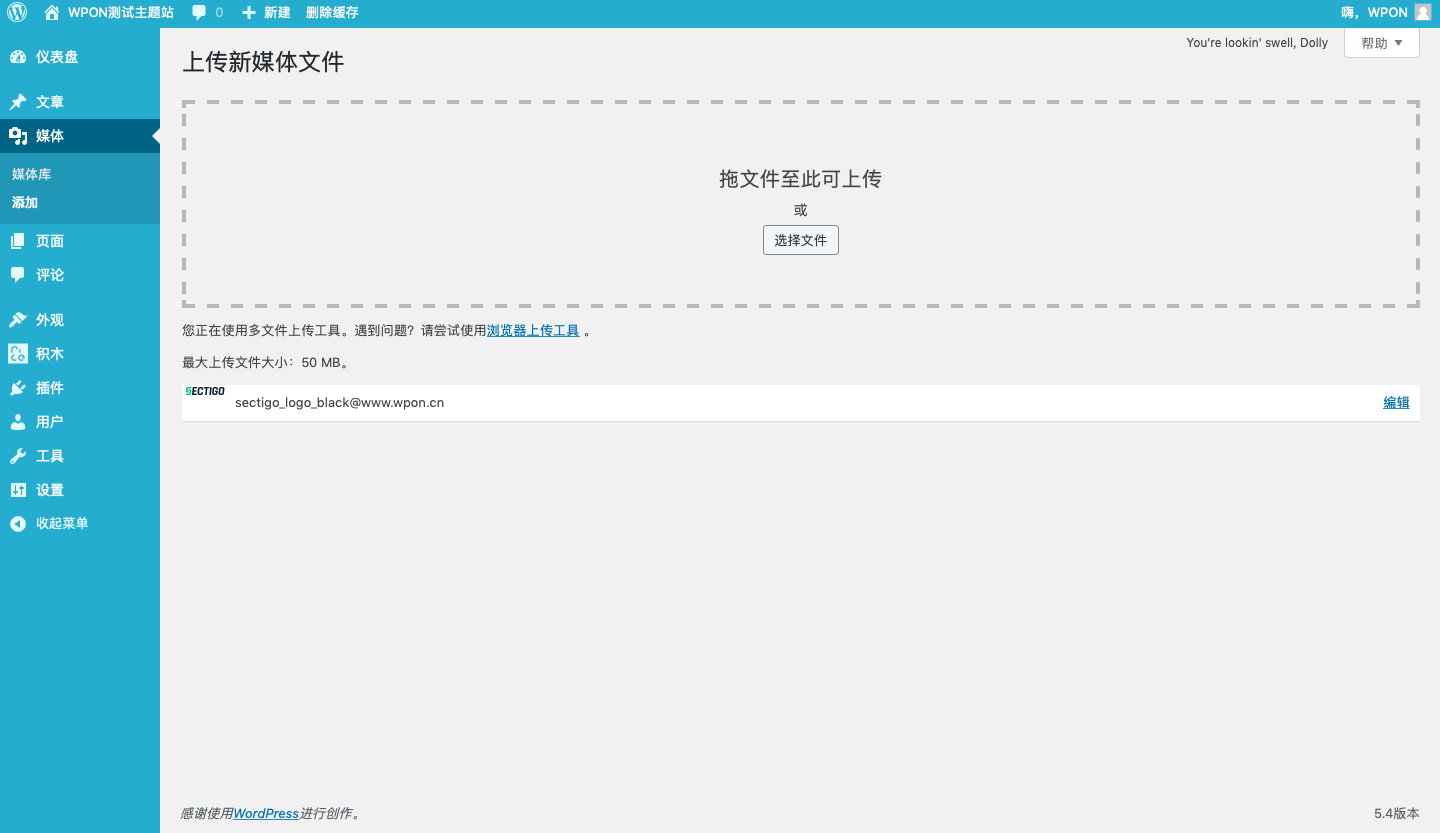
Task: Open 设置 menu item
Action: (x=80, y=490)
